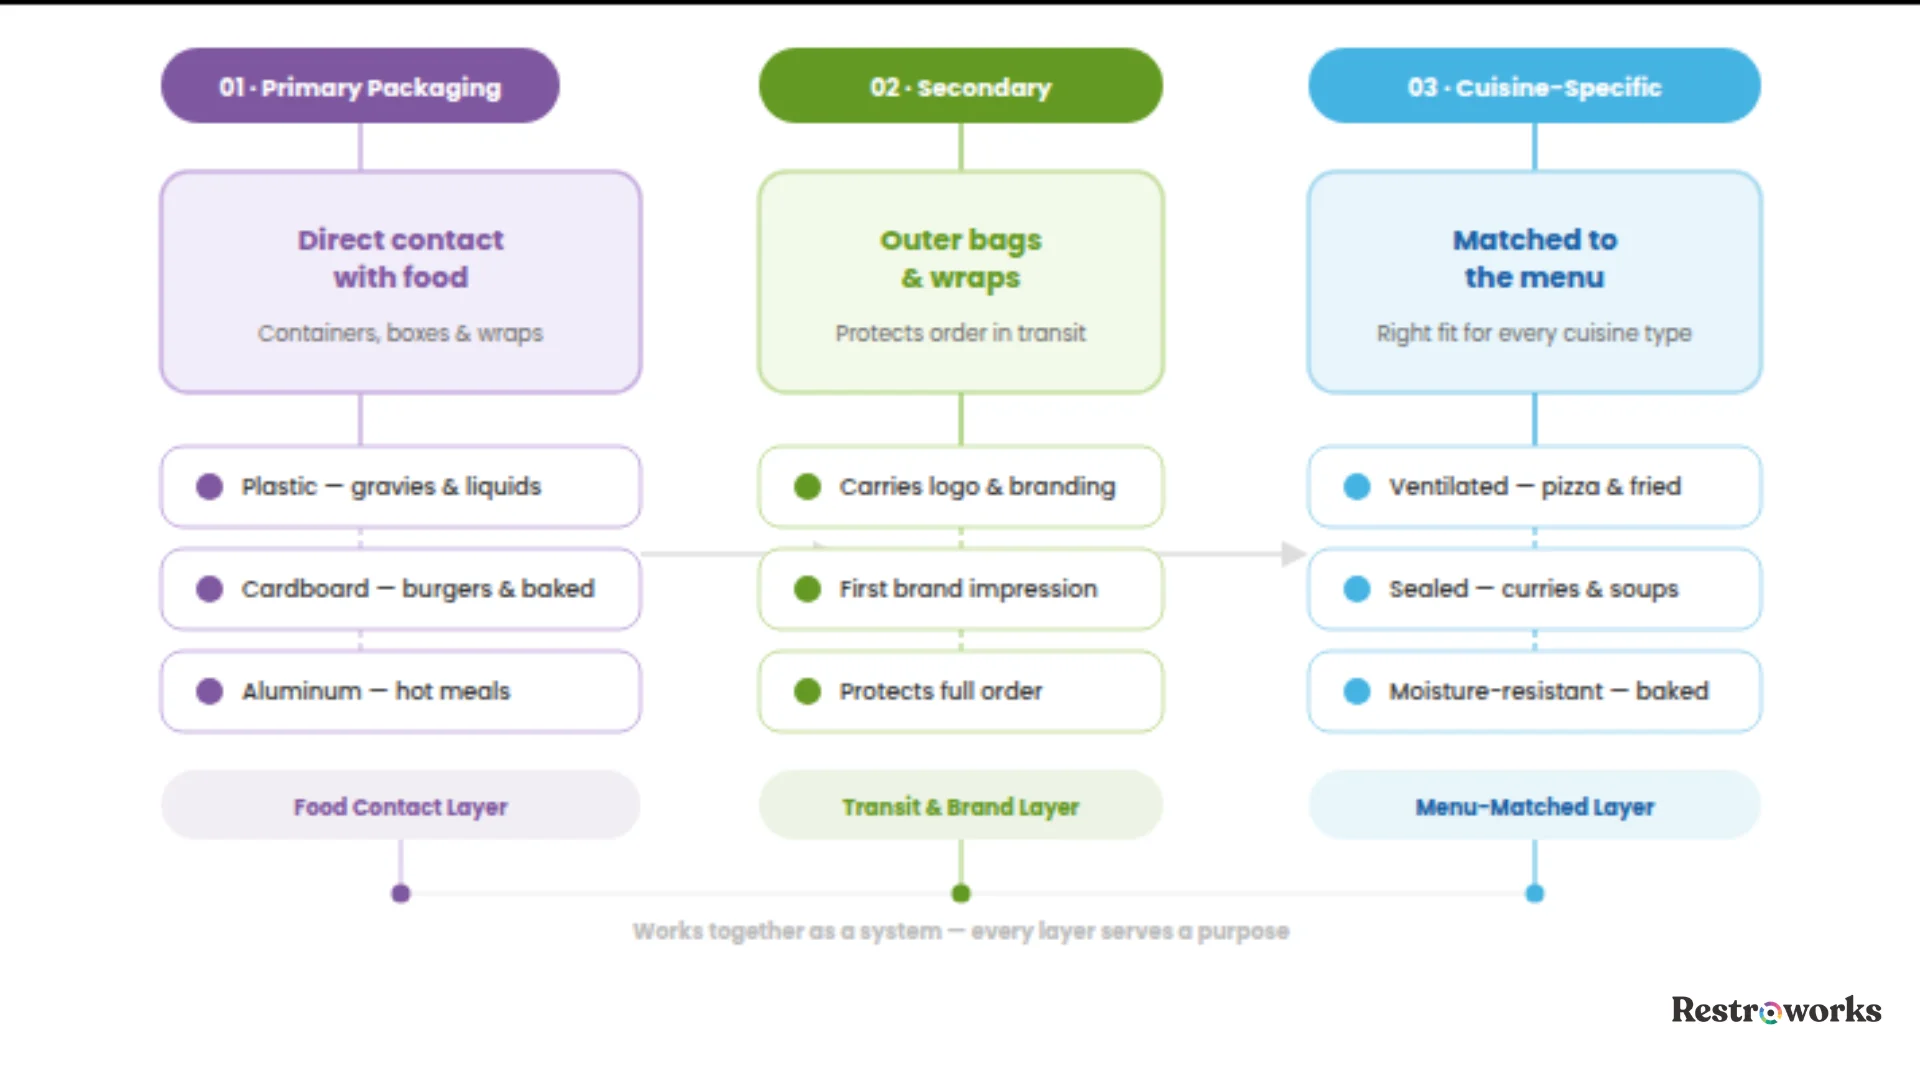Click the Transit & Brand Layer label
Viewport: 1920px width, 1080px height.
point(960,806)
